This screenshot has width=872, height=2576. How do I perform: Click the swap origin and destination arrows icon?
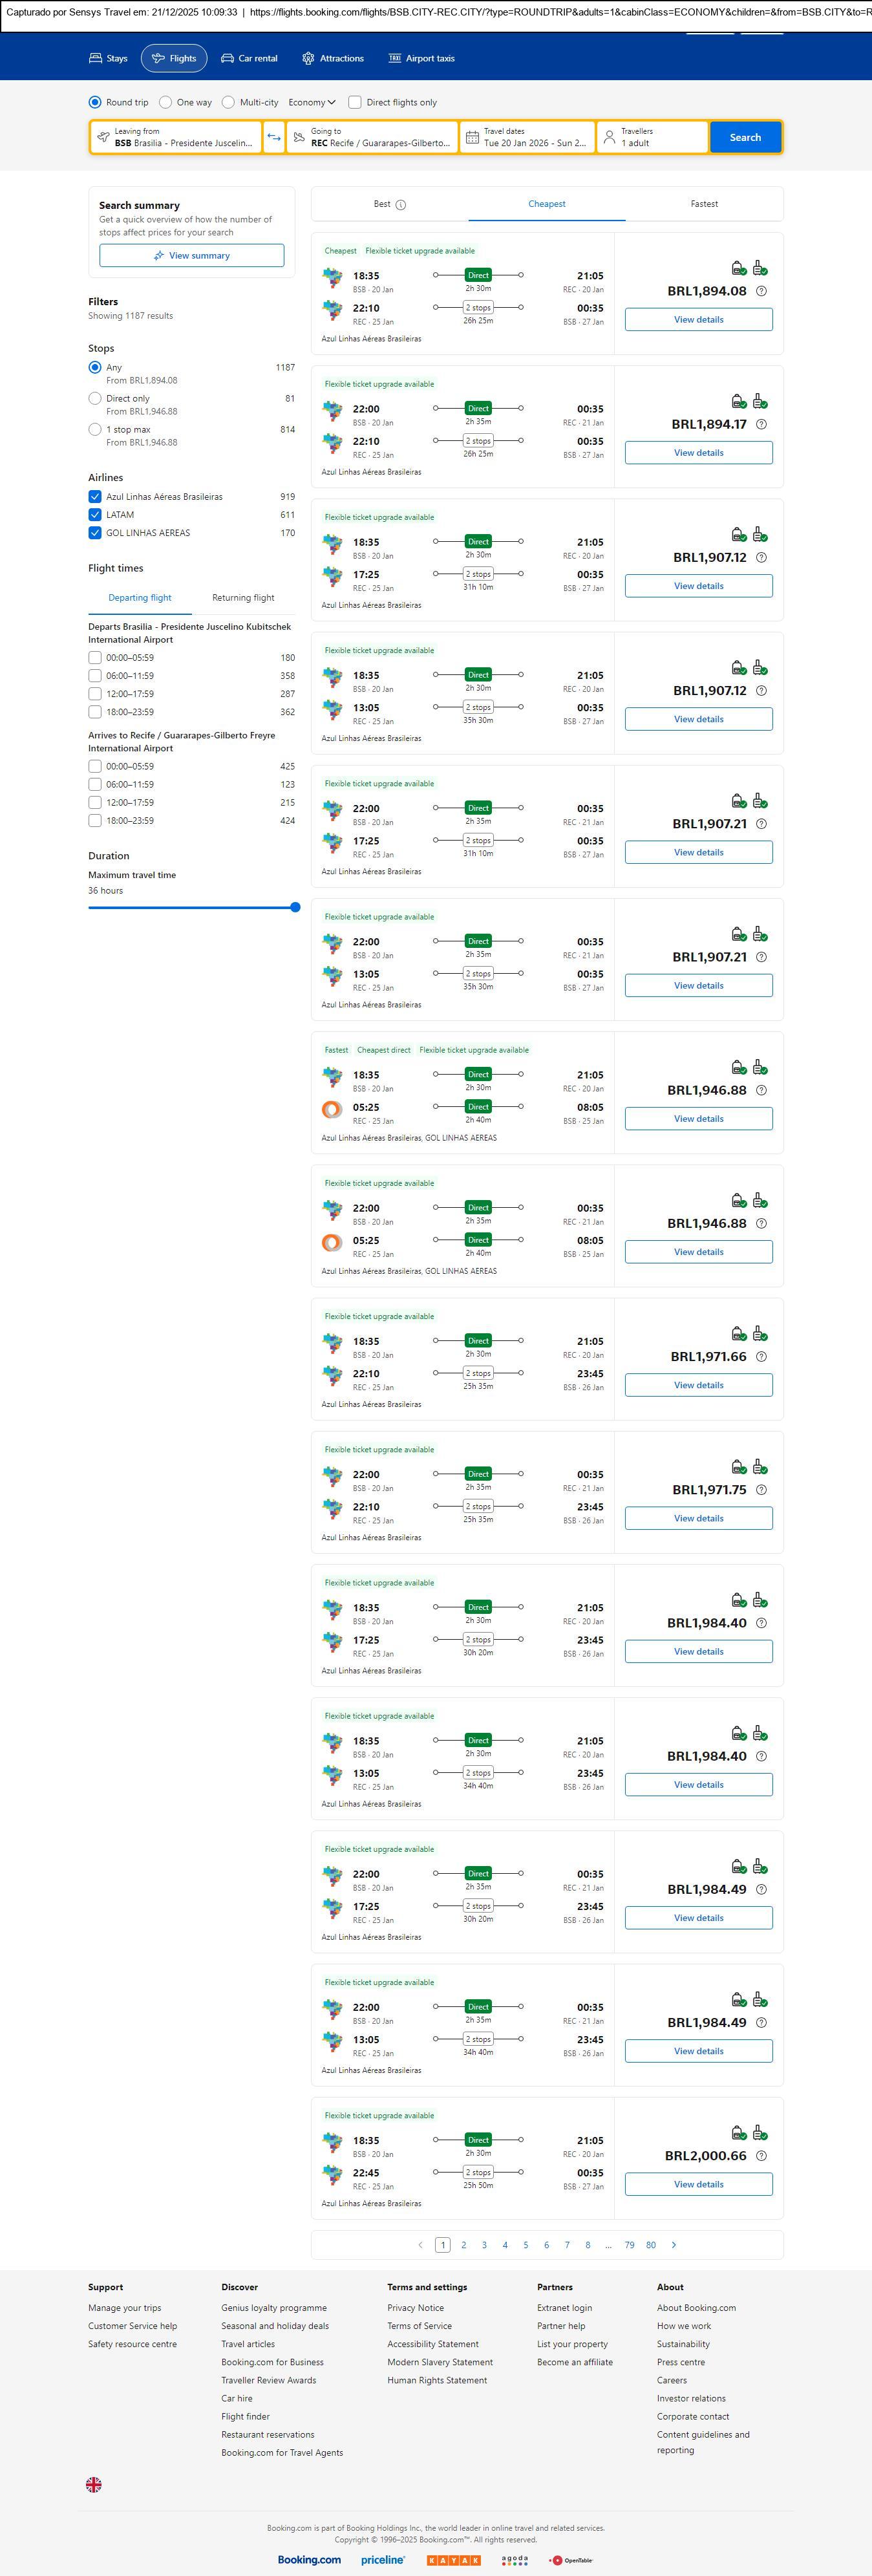point(274,137)
